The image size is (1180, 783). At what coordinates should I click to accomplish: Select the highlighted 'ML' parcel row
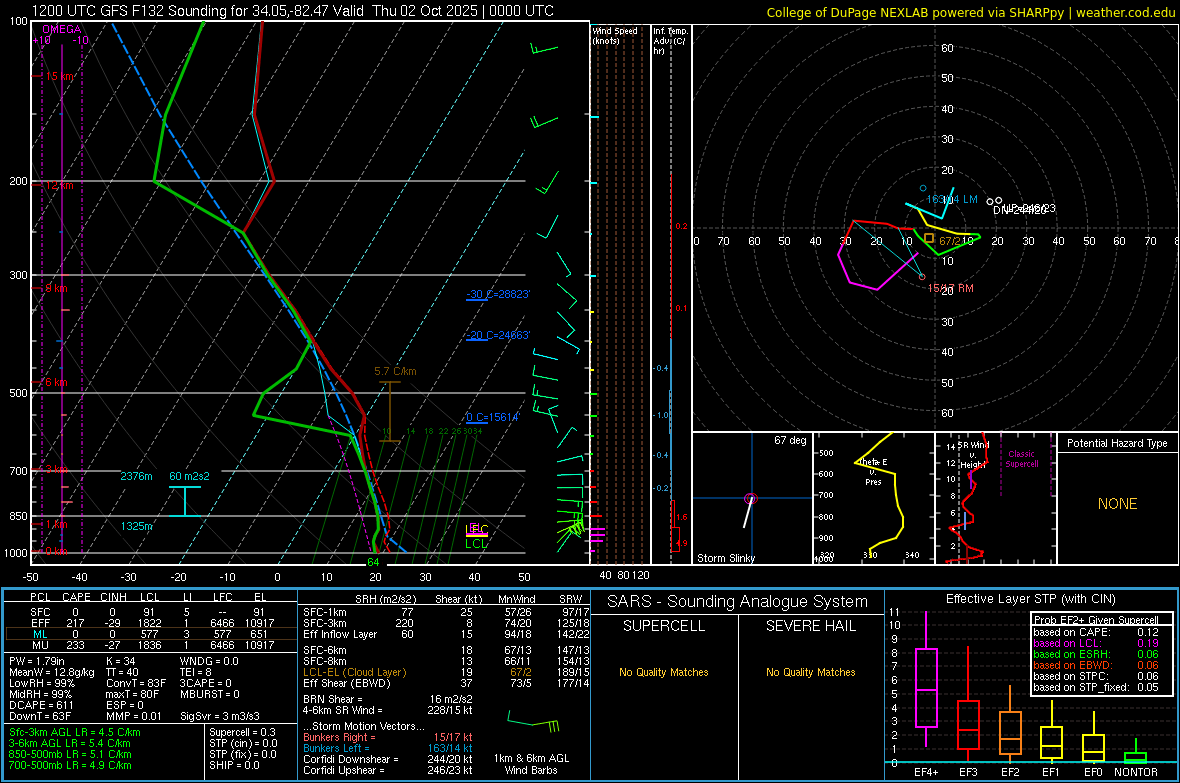[x=150, y=634]
